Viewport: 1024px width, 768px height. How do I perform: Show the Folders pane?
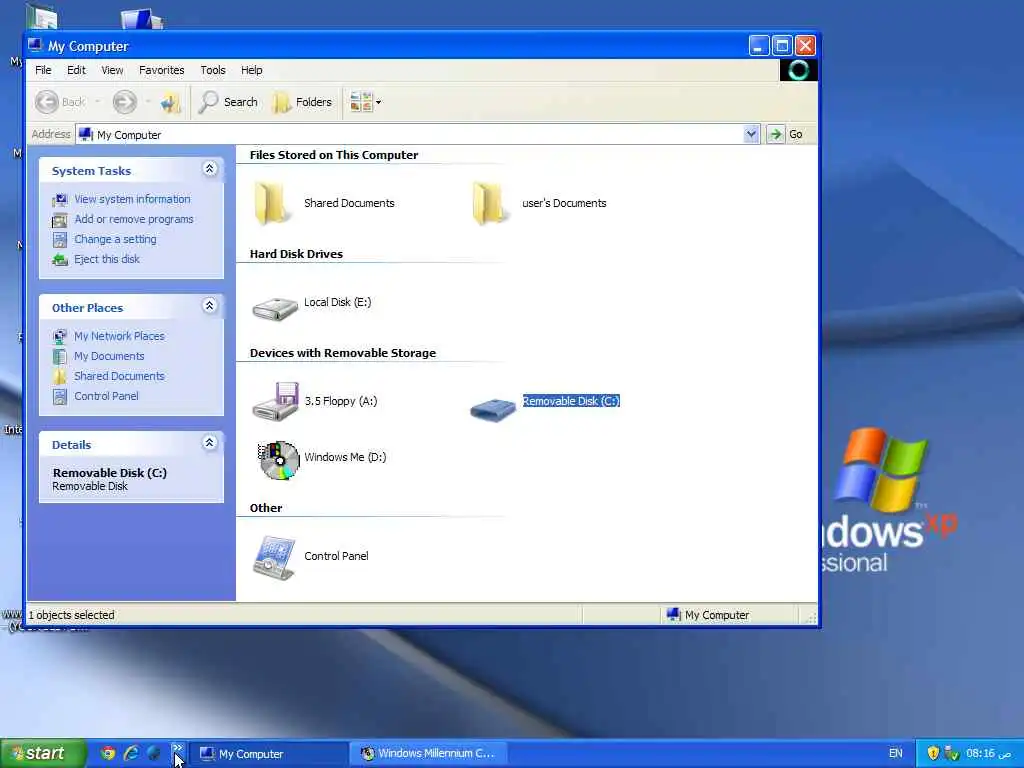(x=302, y=102)
